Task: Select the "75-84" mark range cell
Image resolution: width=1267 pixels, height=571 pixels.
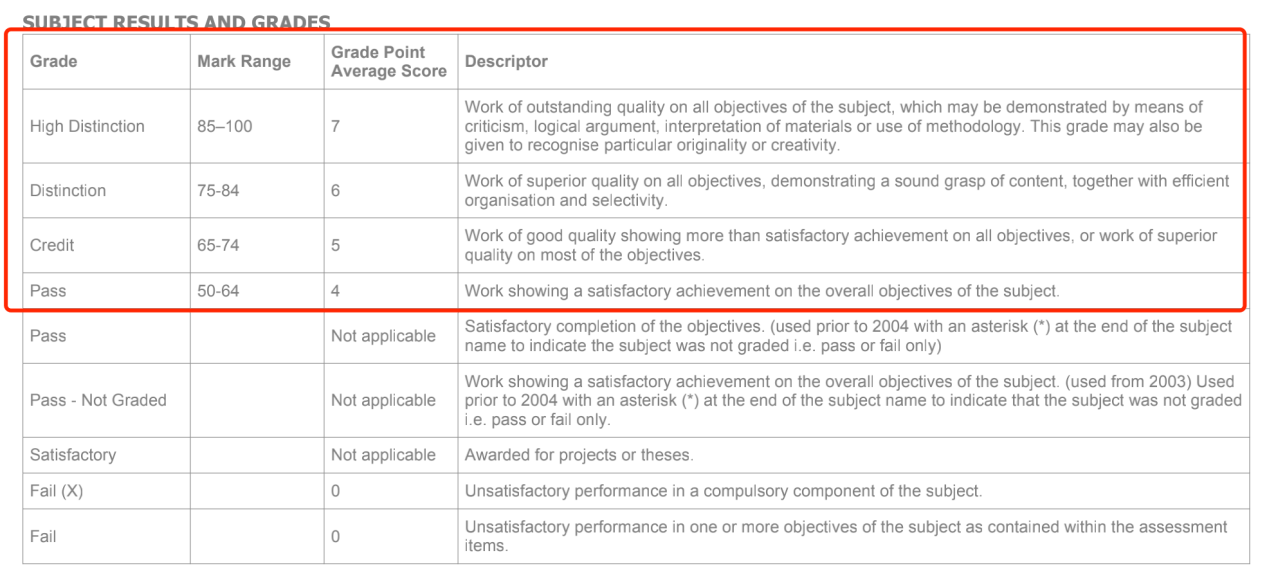Action: click(218, 190)
